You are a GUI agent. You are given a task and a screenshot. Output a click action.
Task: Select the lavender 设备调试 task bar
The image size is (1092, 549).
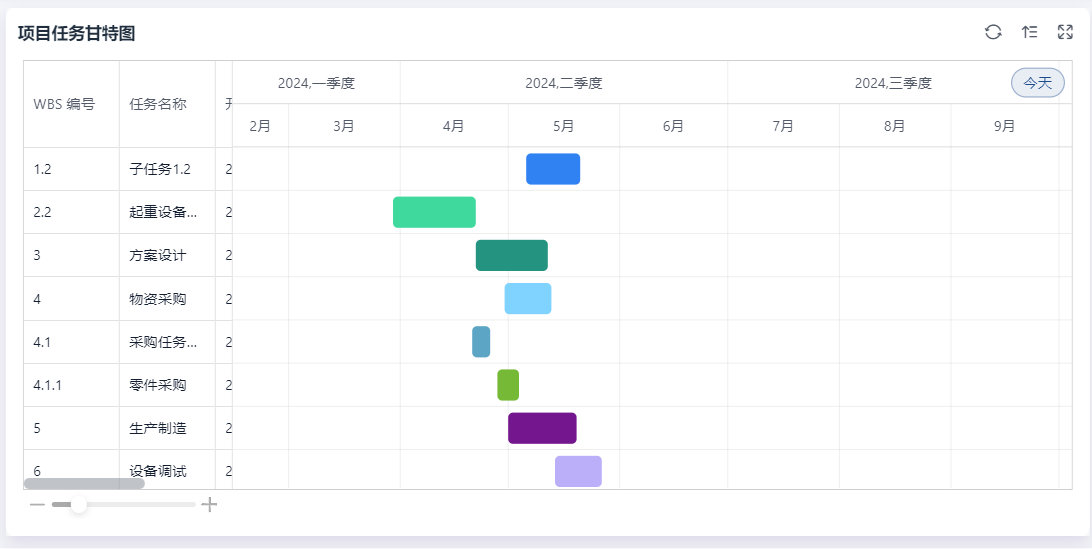point(578,471)
